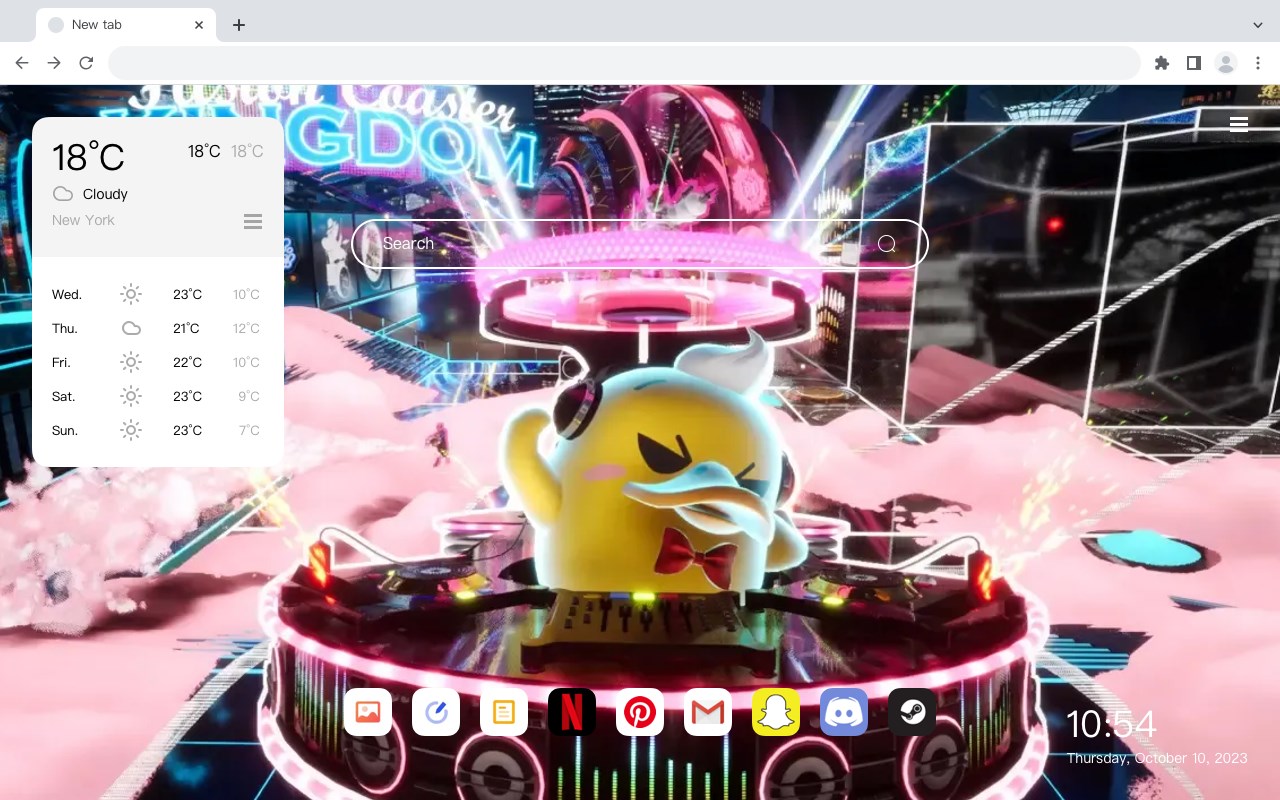Image resolution: width=1280 pixels, height=800 pixels.
Task: Close the New tab tab
Action: coord(199,25)
